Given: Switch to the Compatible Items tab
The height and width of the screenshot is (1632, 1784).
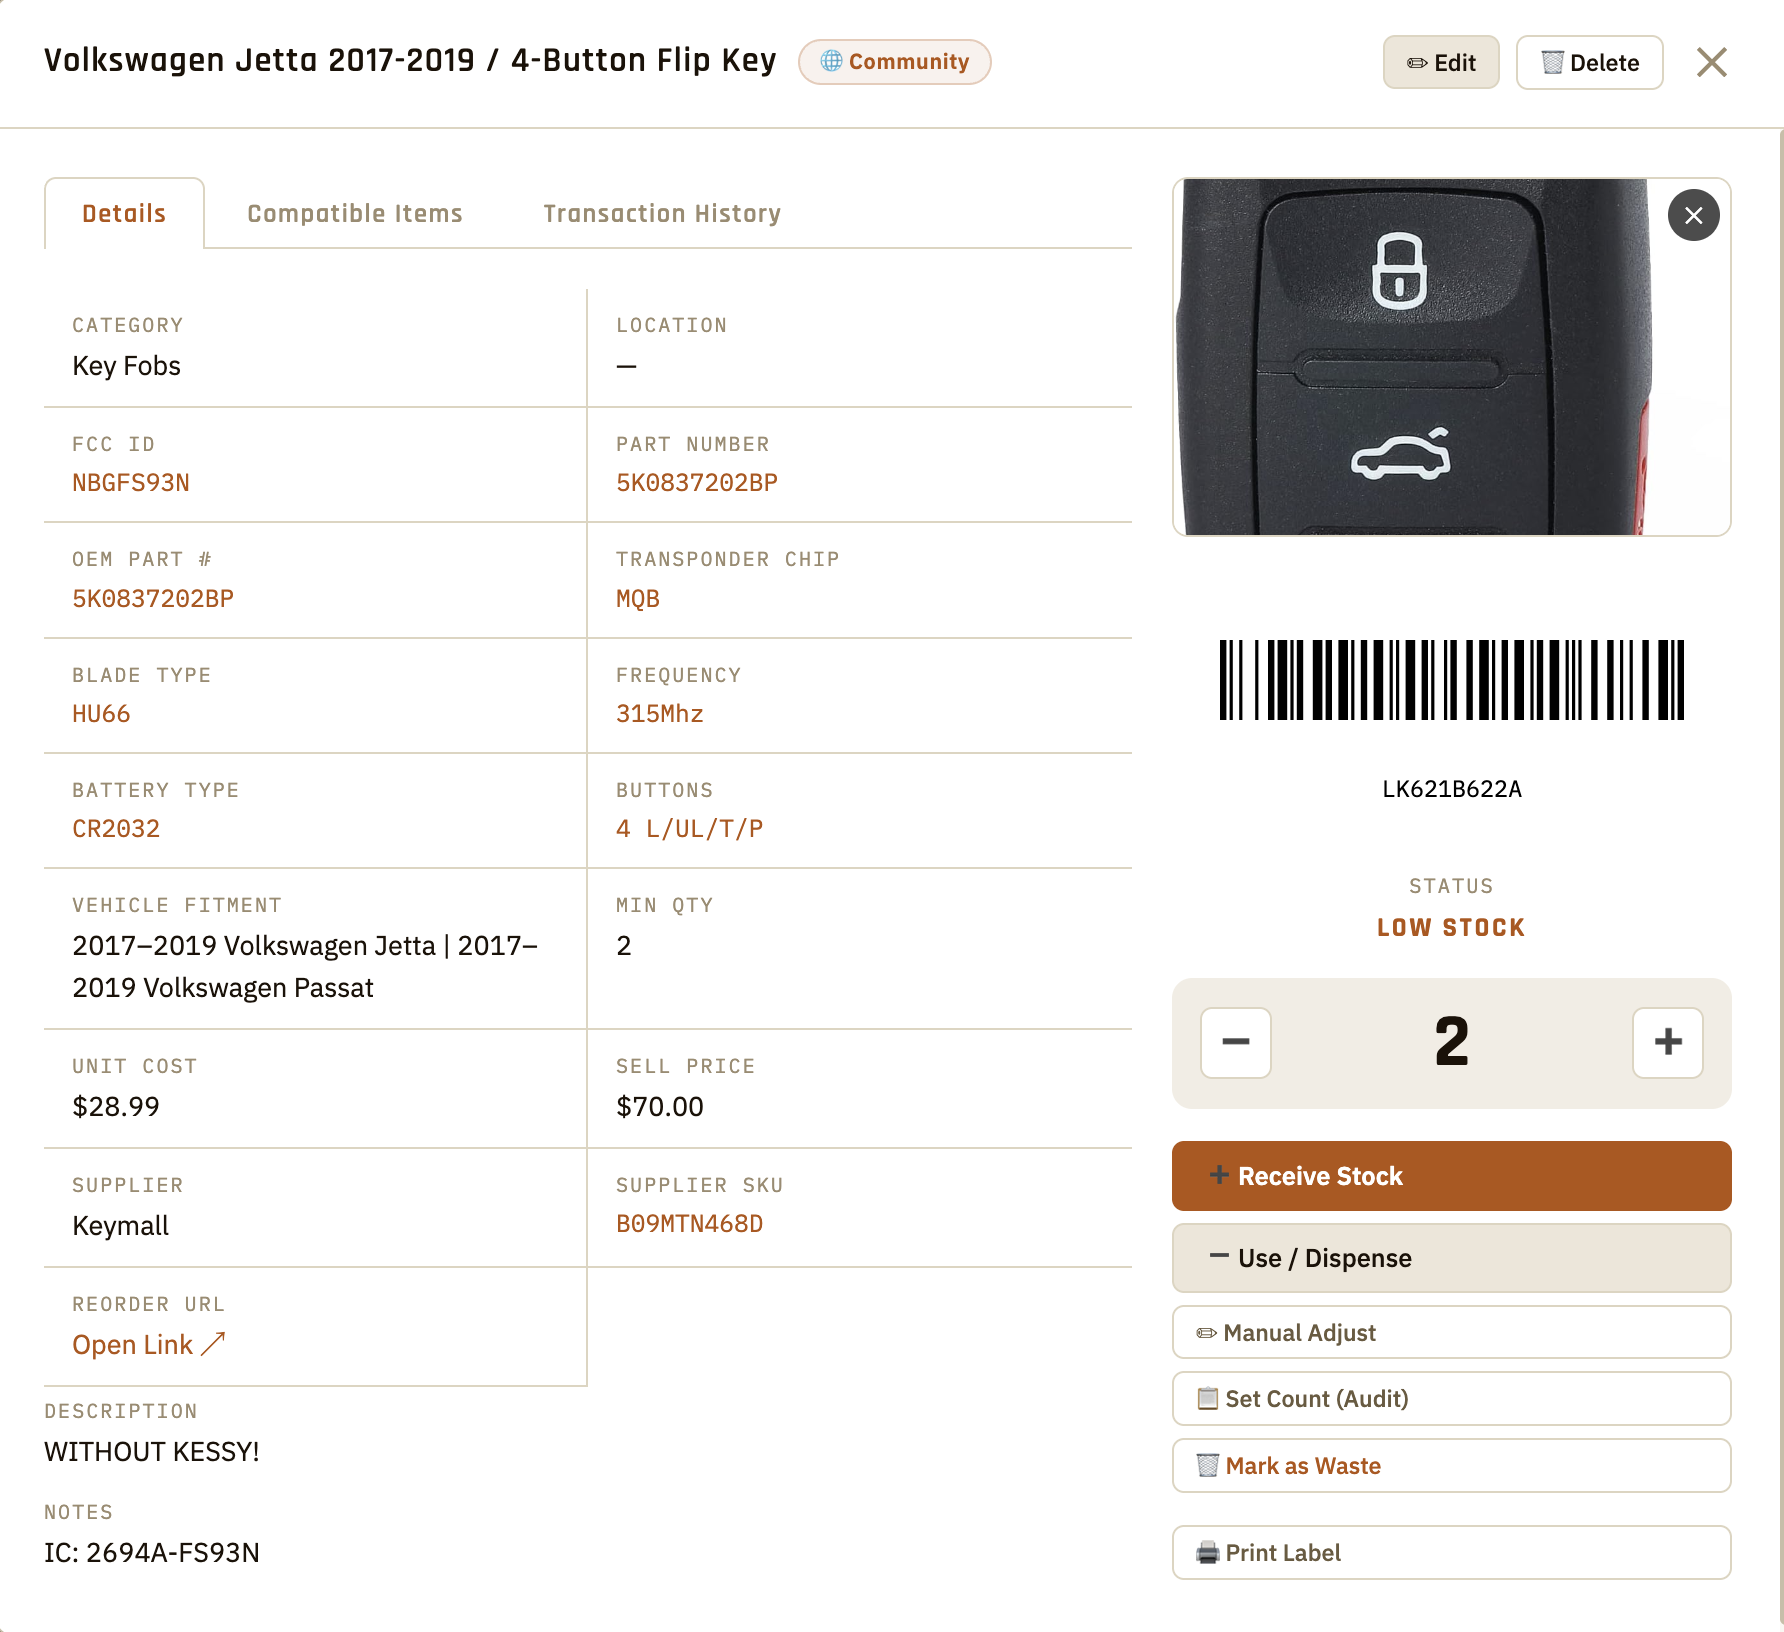Looking at the screenshot, I should tap(354, 212).
